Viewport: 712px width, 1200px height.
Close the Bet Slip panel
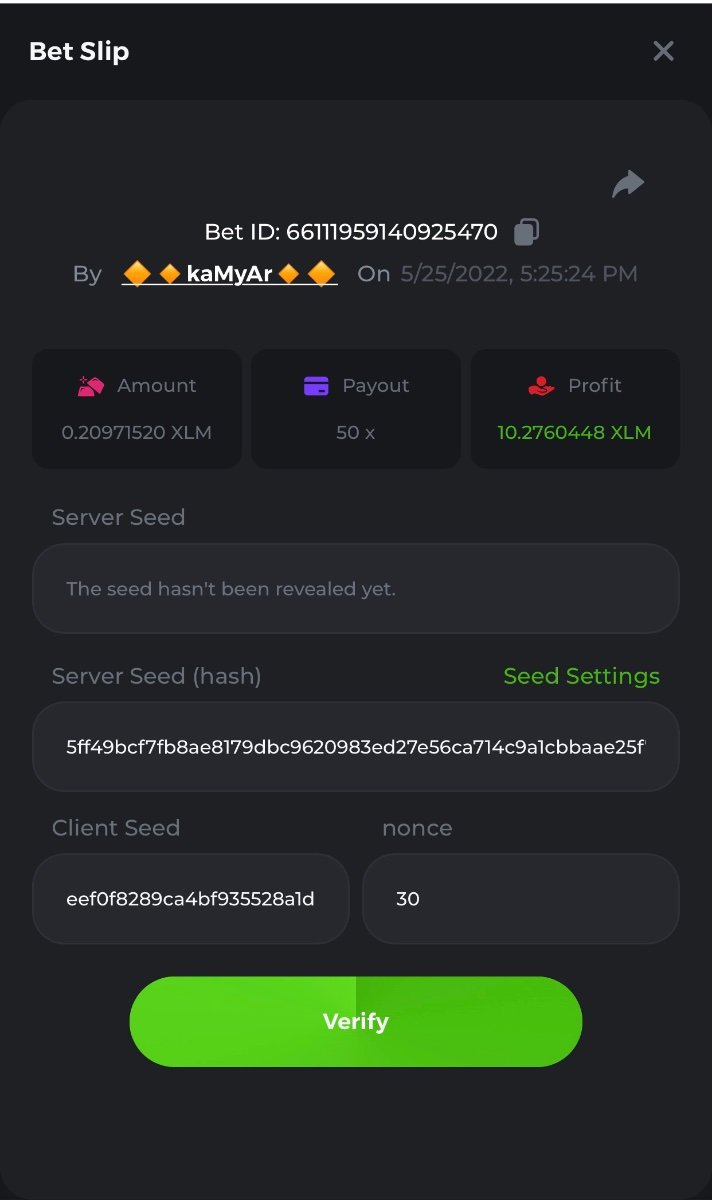point(663,51)
